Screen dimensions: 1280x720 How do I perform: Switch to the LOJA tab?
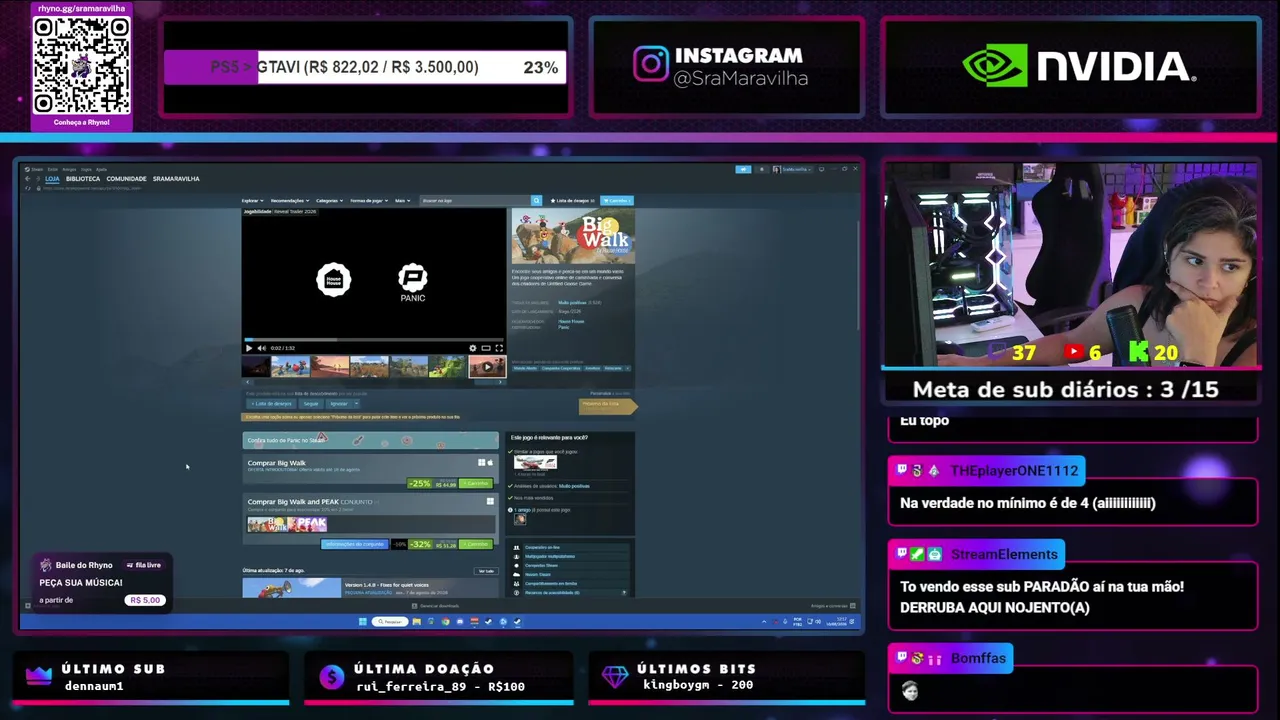click(x=52, y=179)
